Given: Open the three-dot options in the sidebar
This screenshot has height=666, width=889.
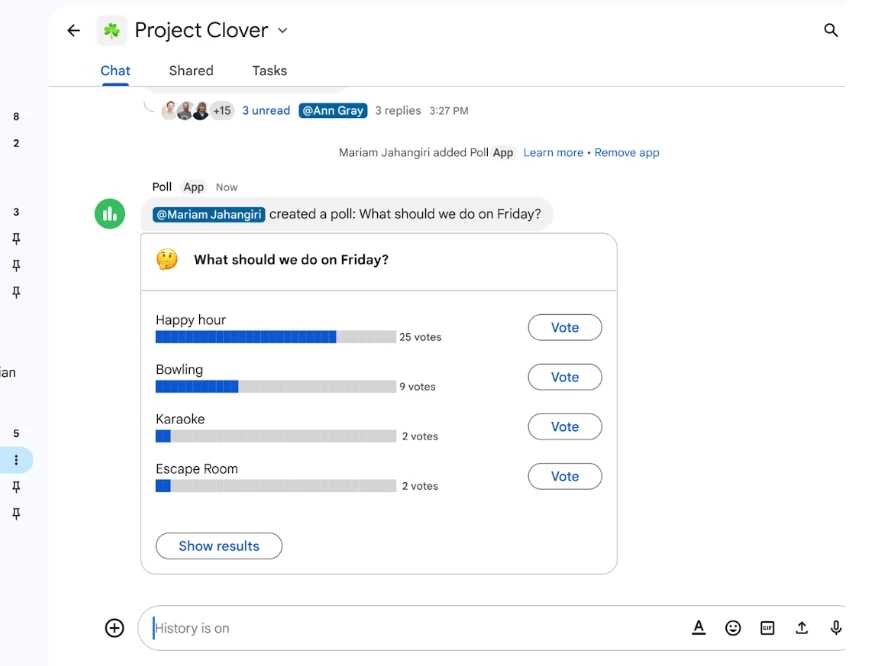Looking at the screenshot, I should 16,460.
